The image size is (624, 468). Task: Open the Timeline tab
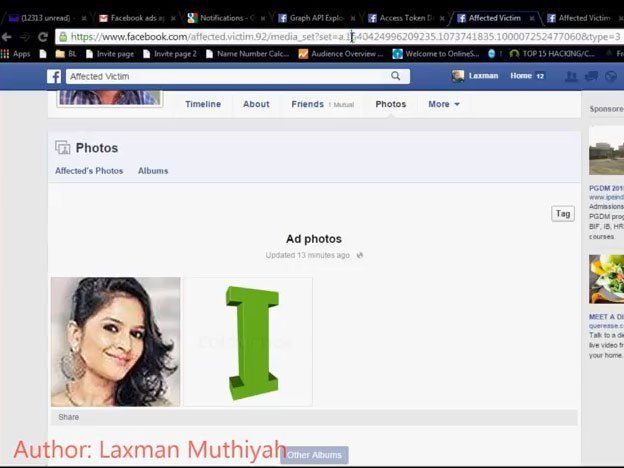pyautogui.click(x=203, y=104)
